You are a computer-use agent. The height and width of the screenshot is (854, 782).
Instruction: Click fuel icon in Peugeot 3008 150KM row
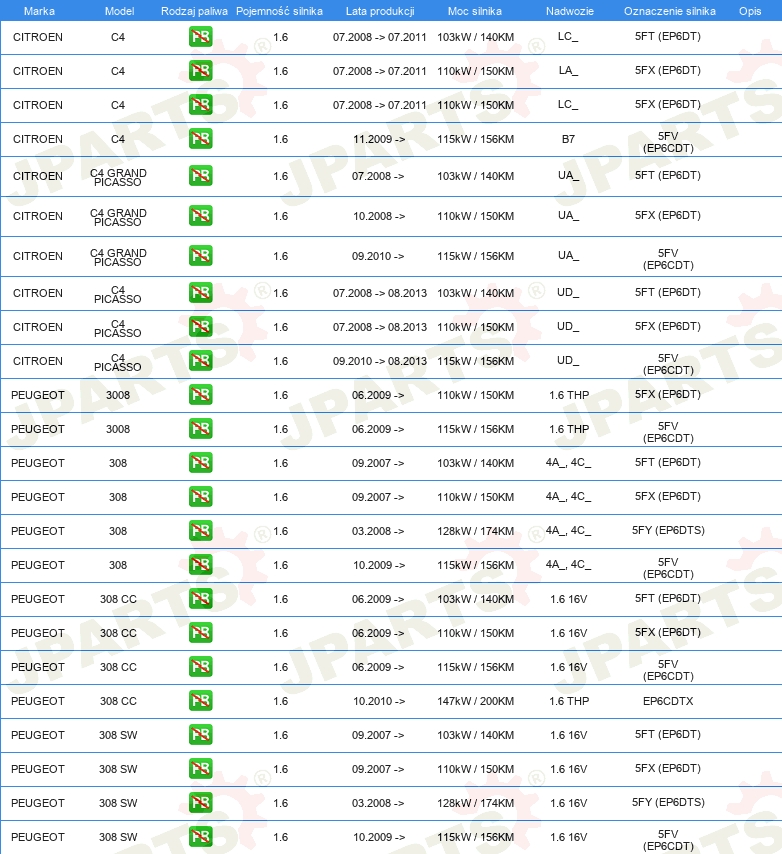point(200,395)
